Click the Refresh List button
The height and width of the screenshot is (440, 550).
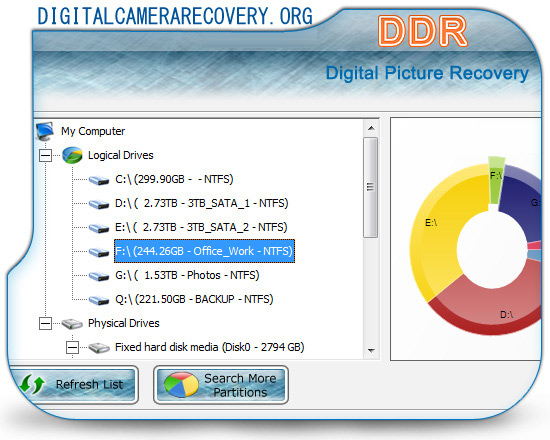point(74,385)
